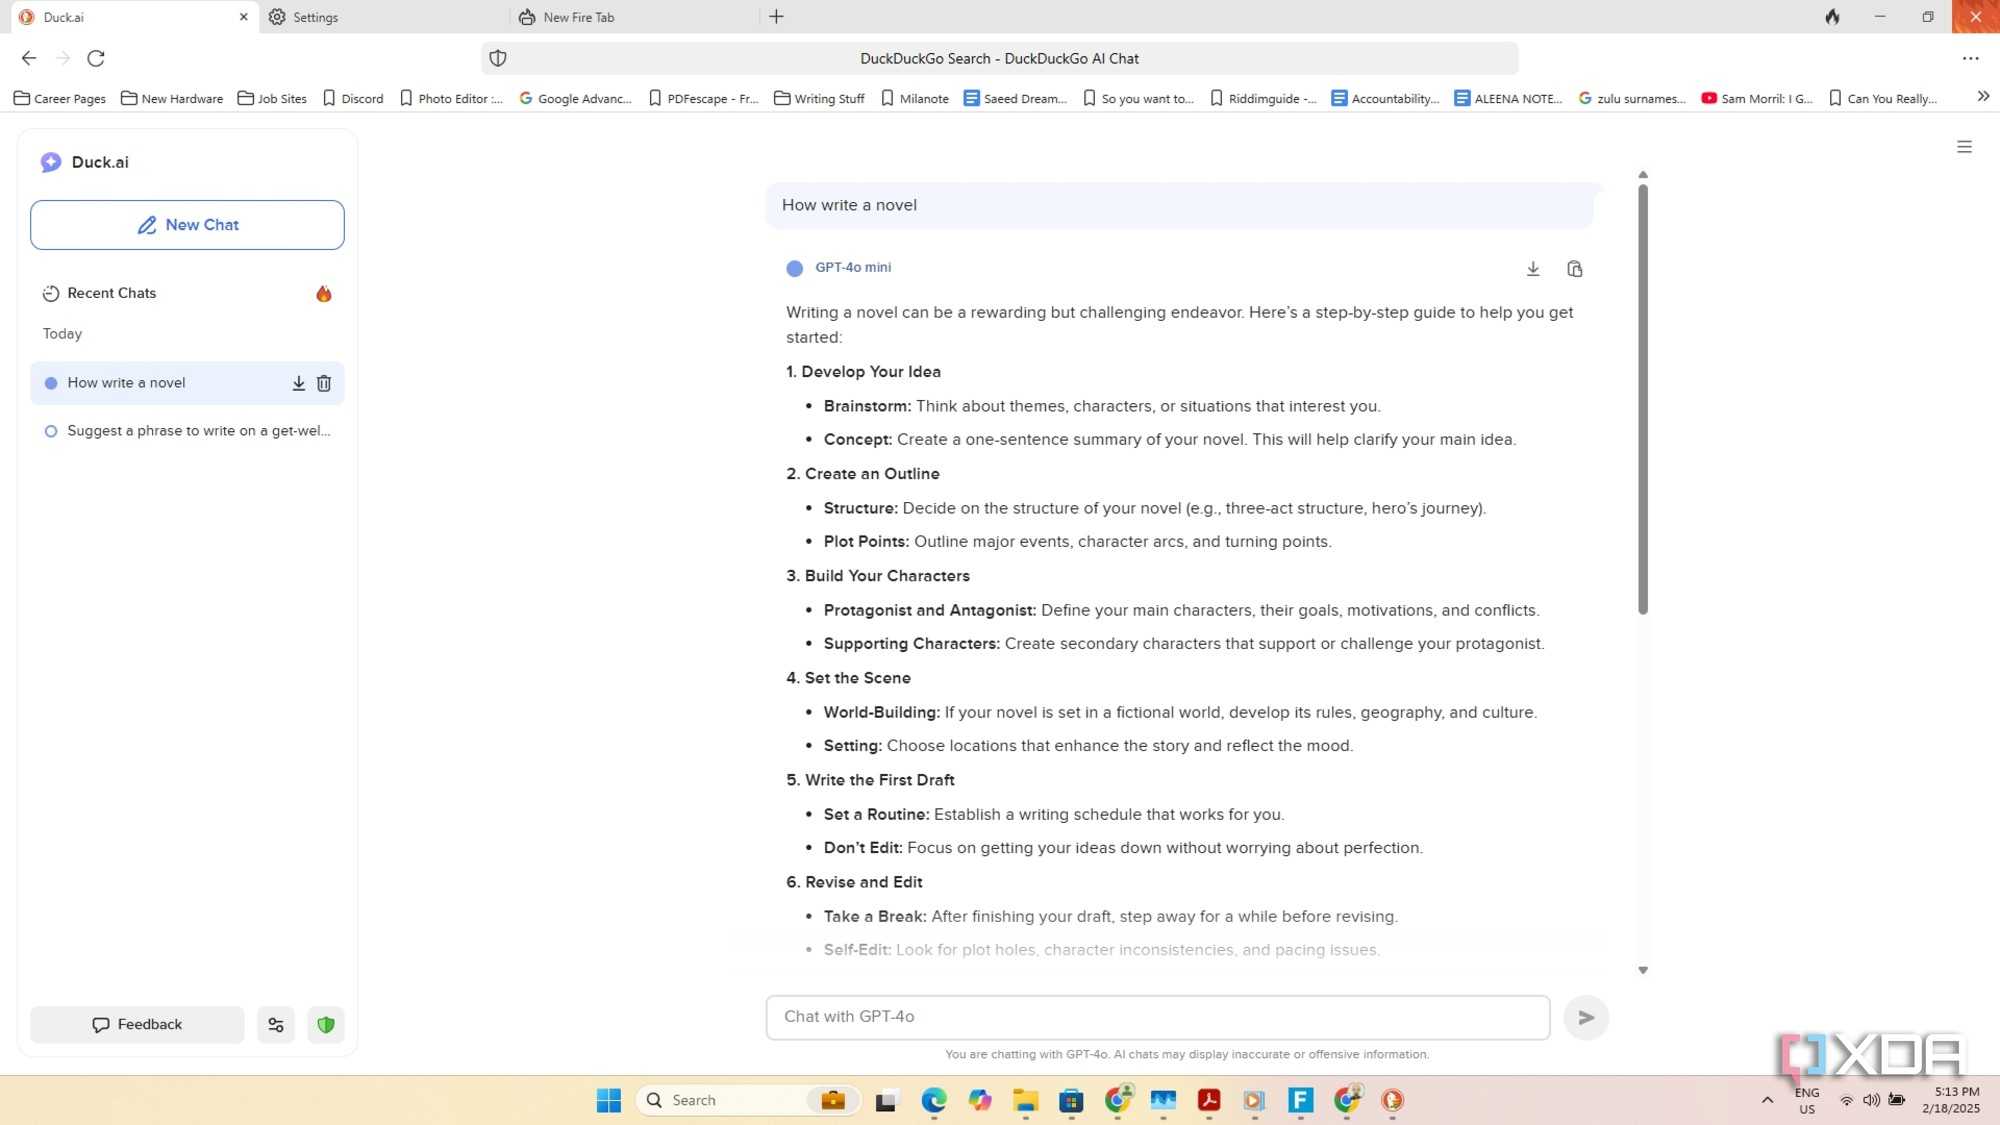Screen dimensions: 2000x1125
Task: Show more bookmarks with overflow chevron
Action: click(x=1982, y=97)
